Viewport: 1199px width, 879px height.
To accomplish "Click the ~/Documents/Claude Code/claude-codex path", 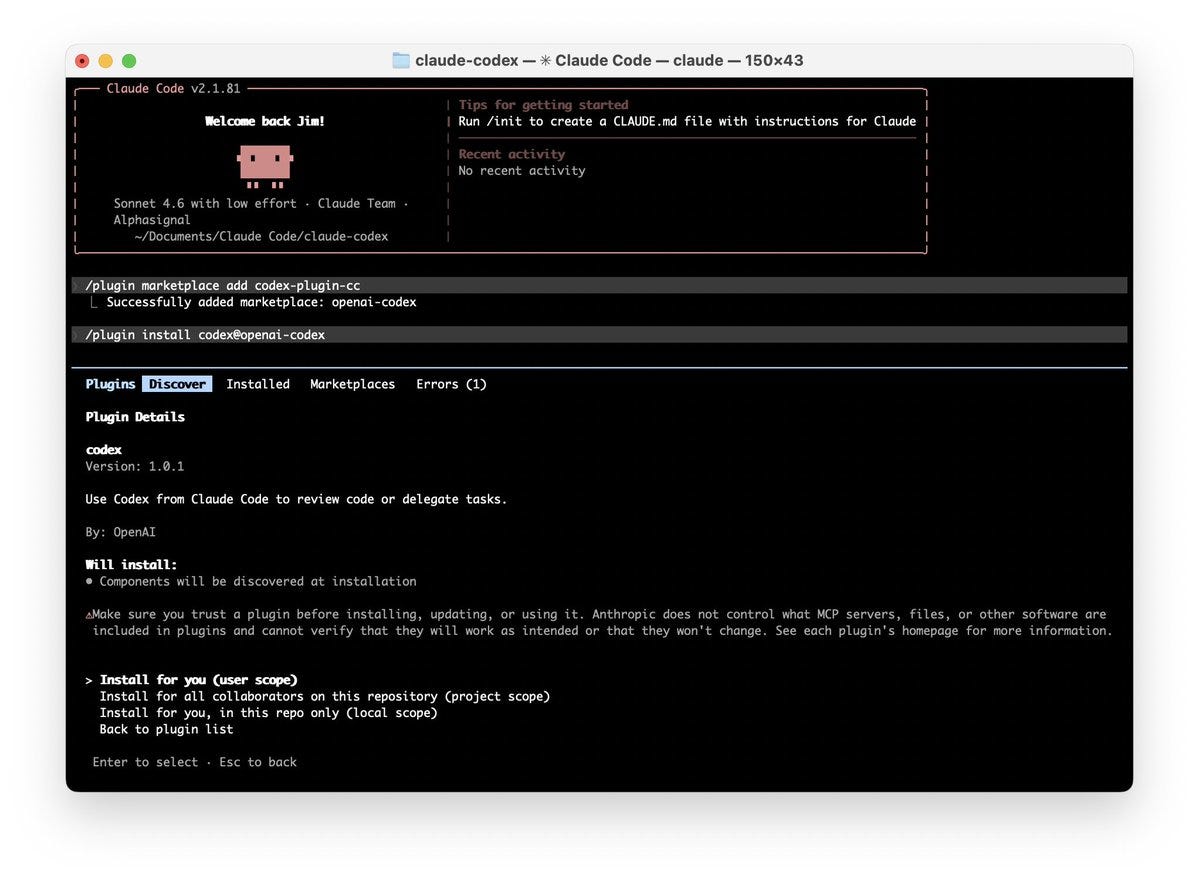I will (x=261, y=236).
